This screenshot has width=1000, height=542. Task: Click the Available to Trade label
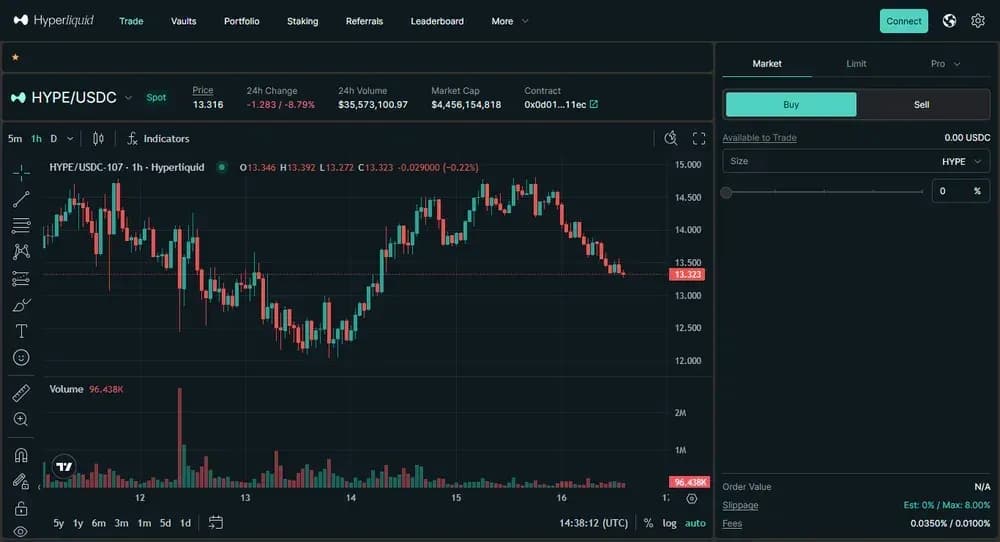coord(759,138)
